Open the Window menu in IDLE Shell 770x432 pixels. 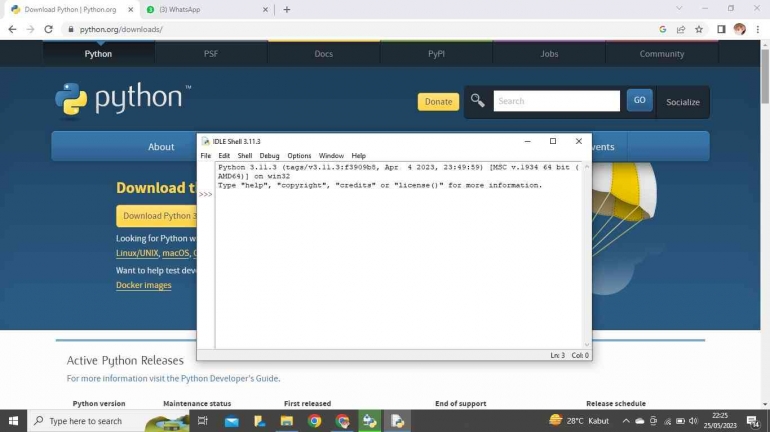pos(331,156)
